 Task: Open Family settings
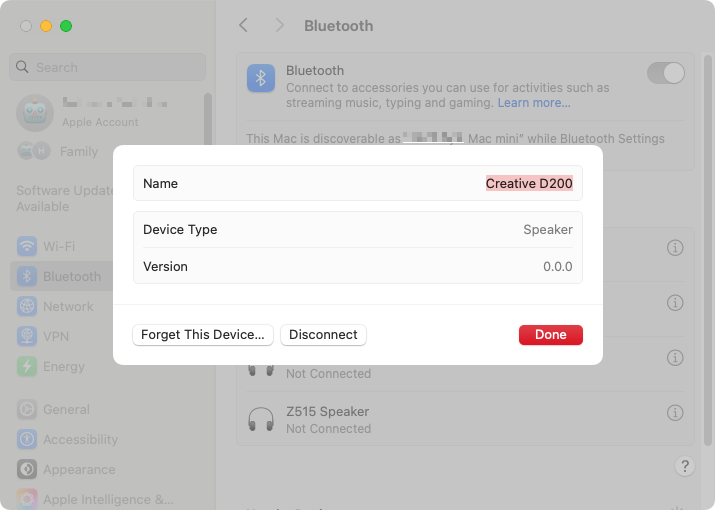[x=57, y=151]
